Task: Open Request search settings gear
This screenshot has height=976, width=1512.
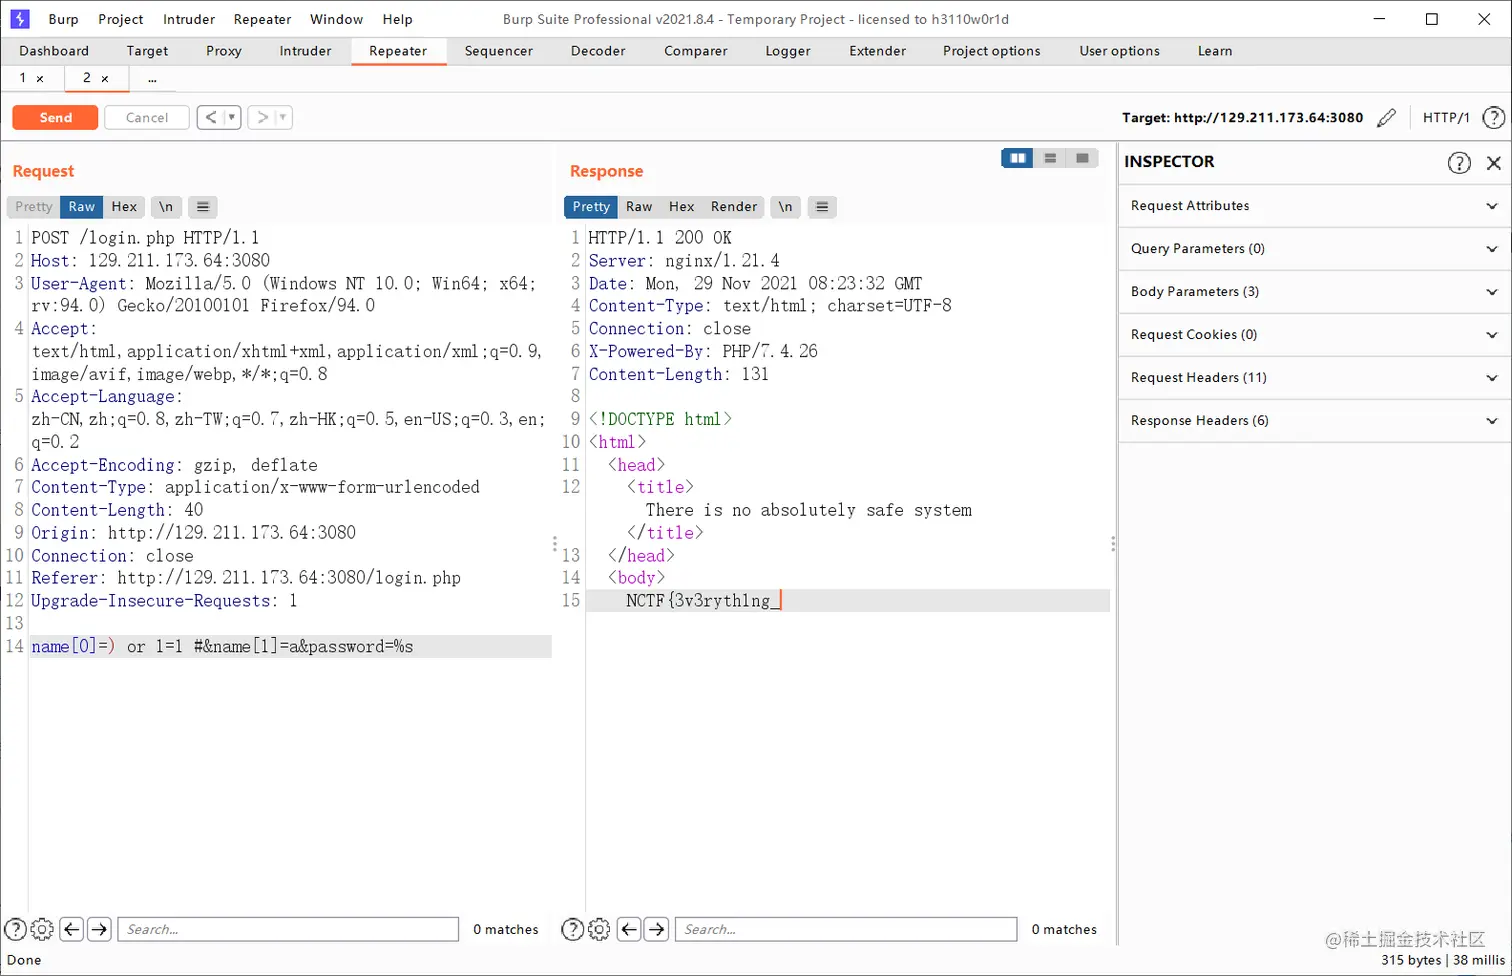Action: (42, 929)
